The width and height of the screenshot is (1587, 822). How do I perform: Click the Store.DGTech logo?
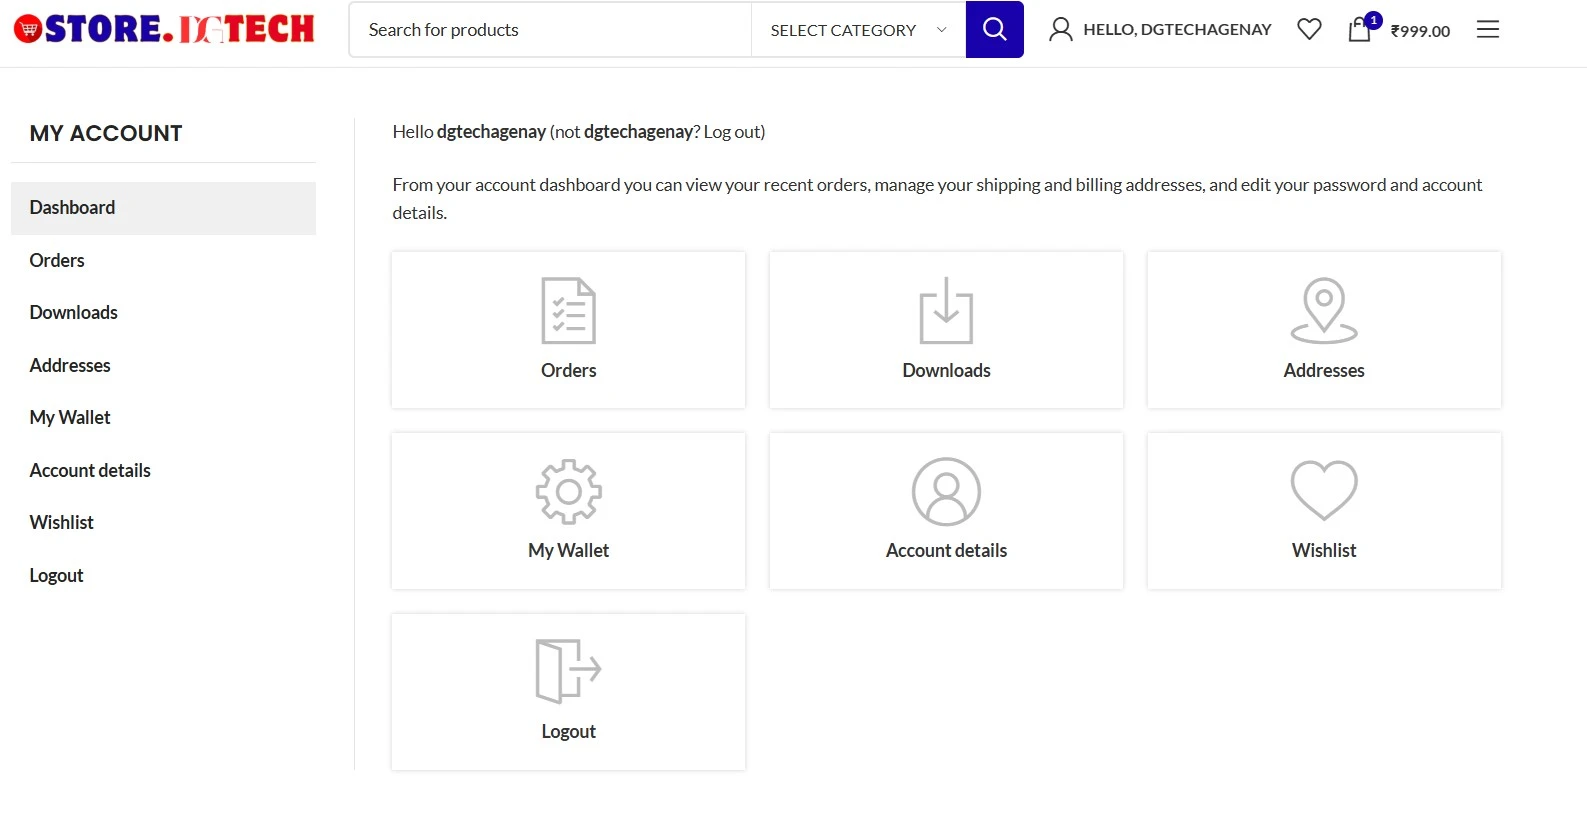164,30
